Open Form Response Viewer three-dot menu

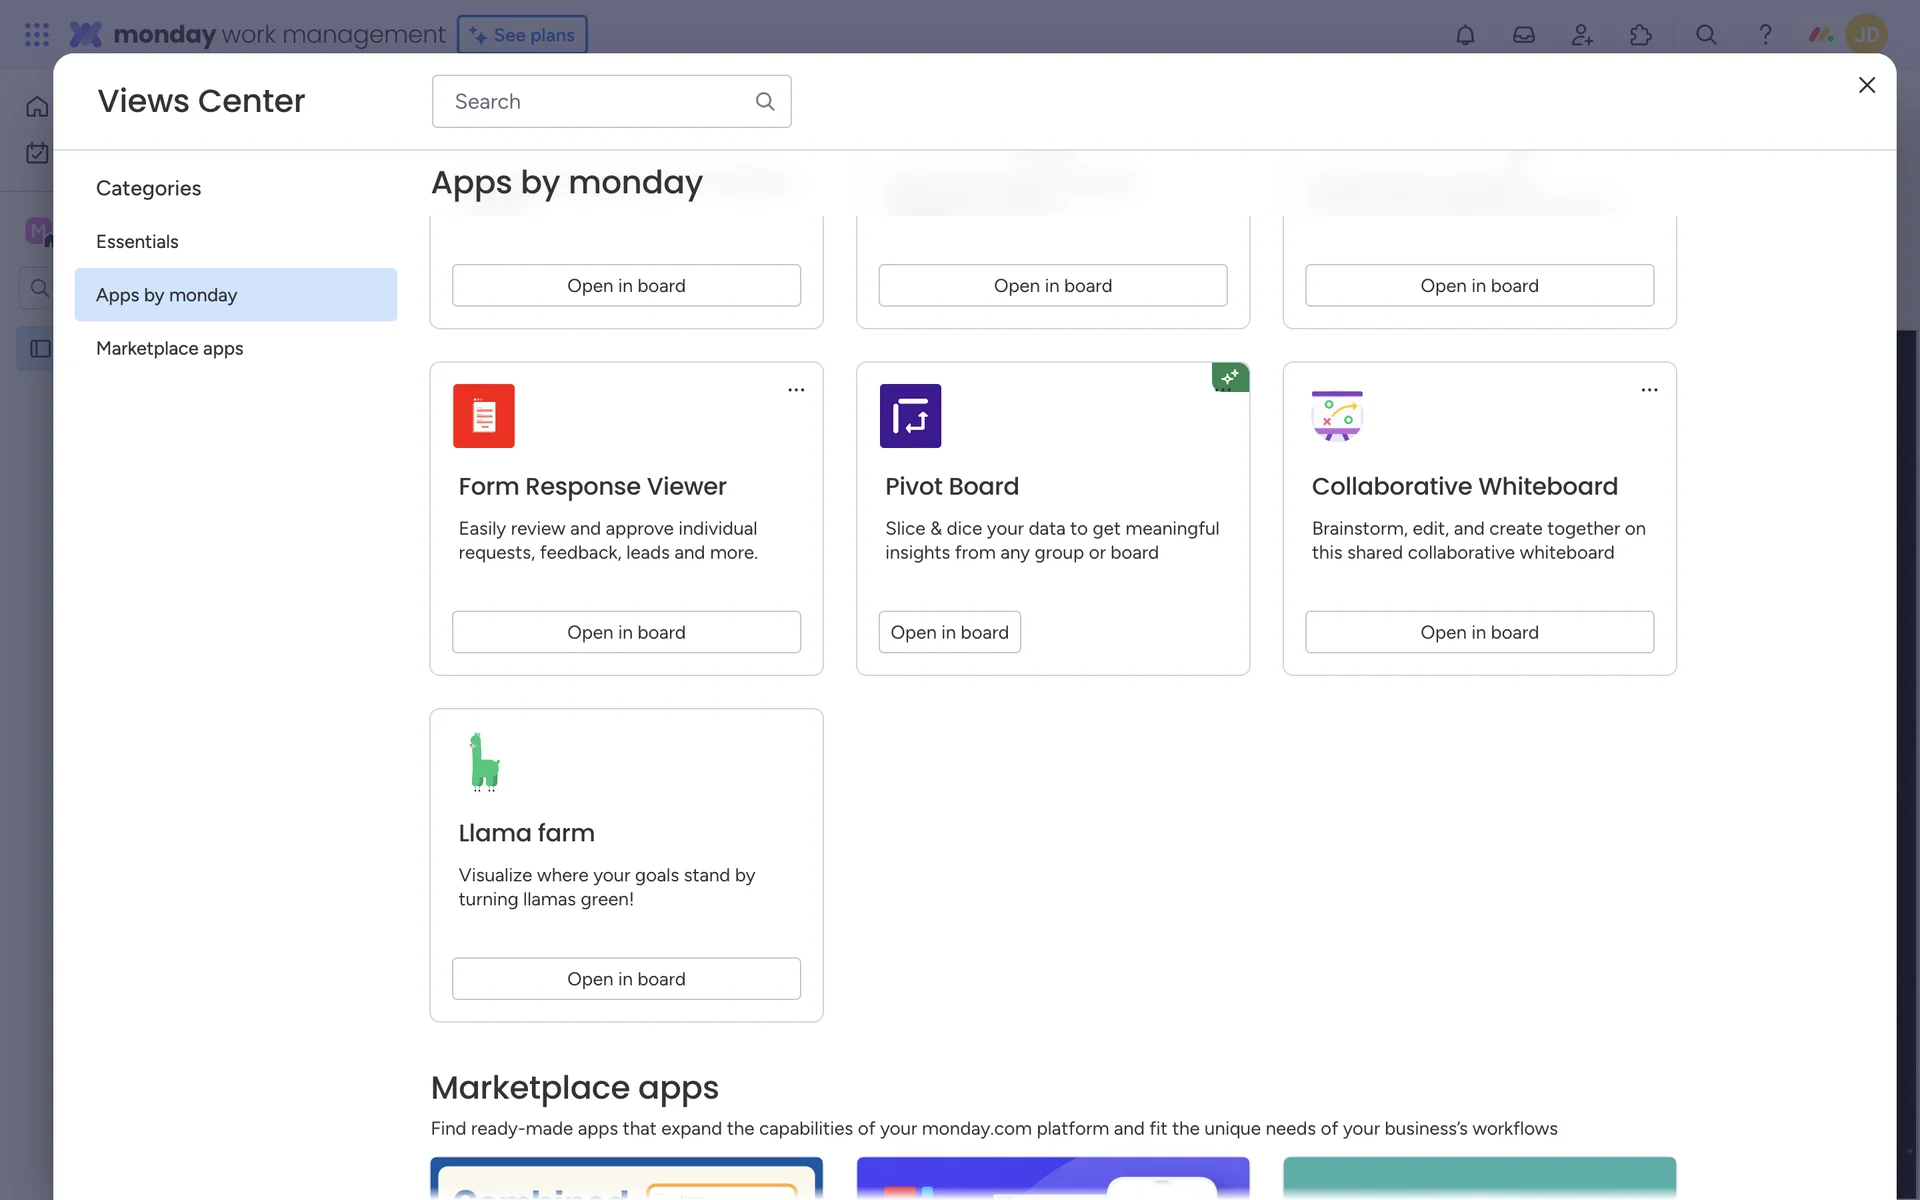(x=796, y=390)
